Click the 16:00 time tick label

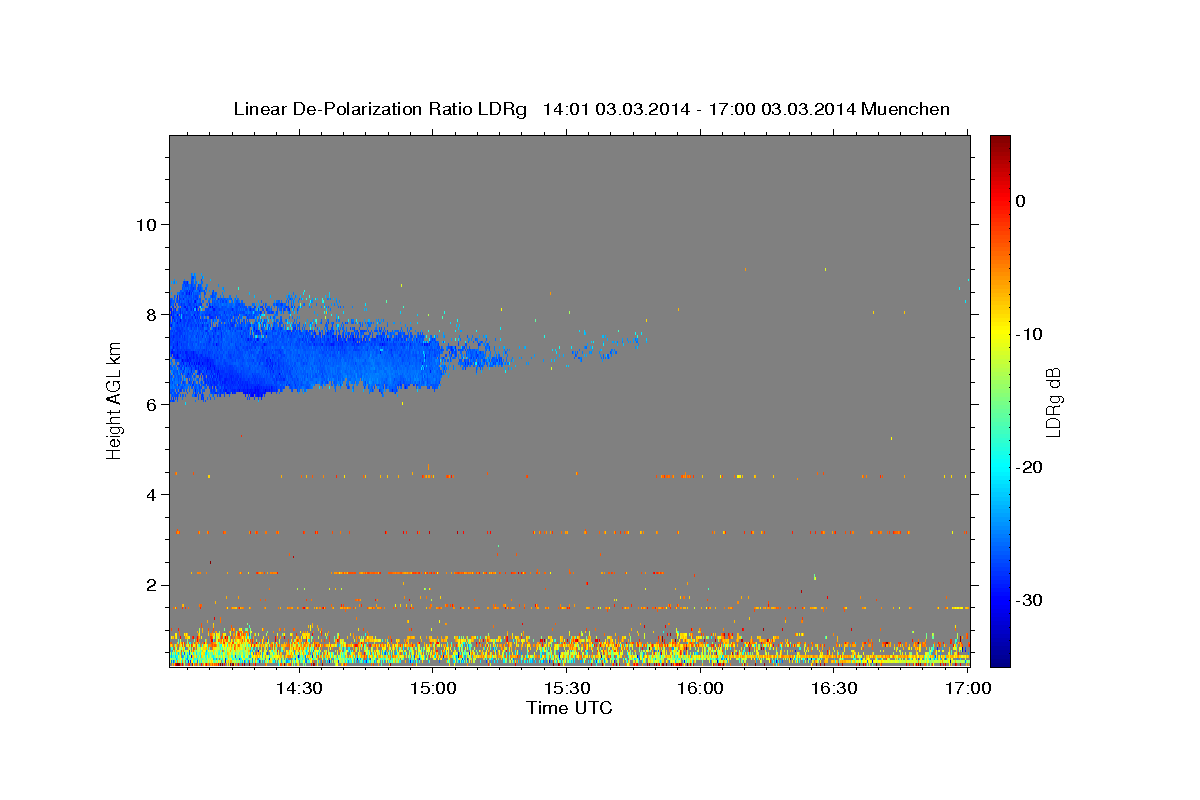(x=700, y=688)
